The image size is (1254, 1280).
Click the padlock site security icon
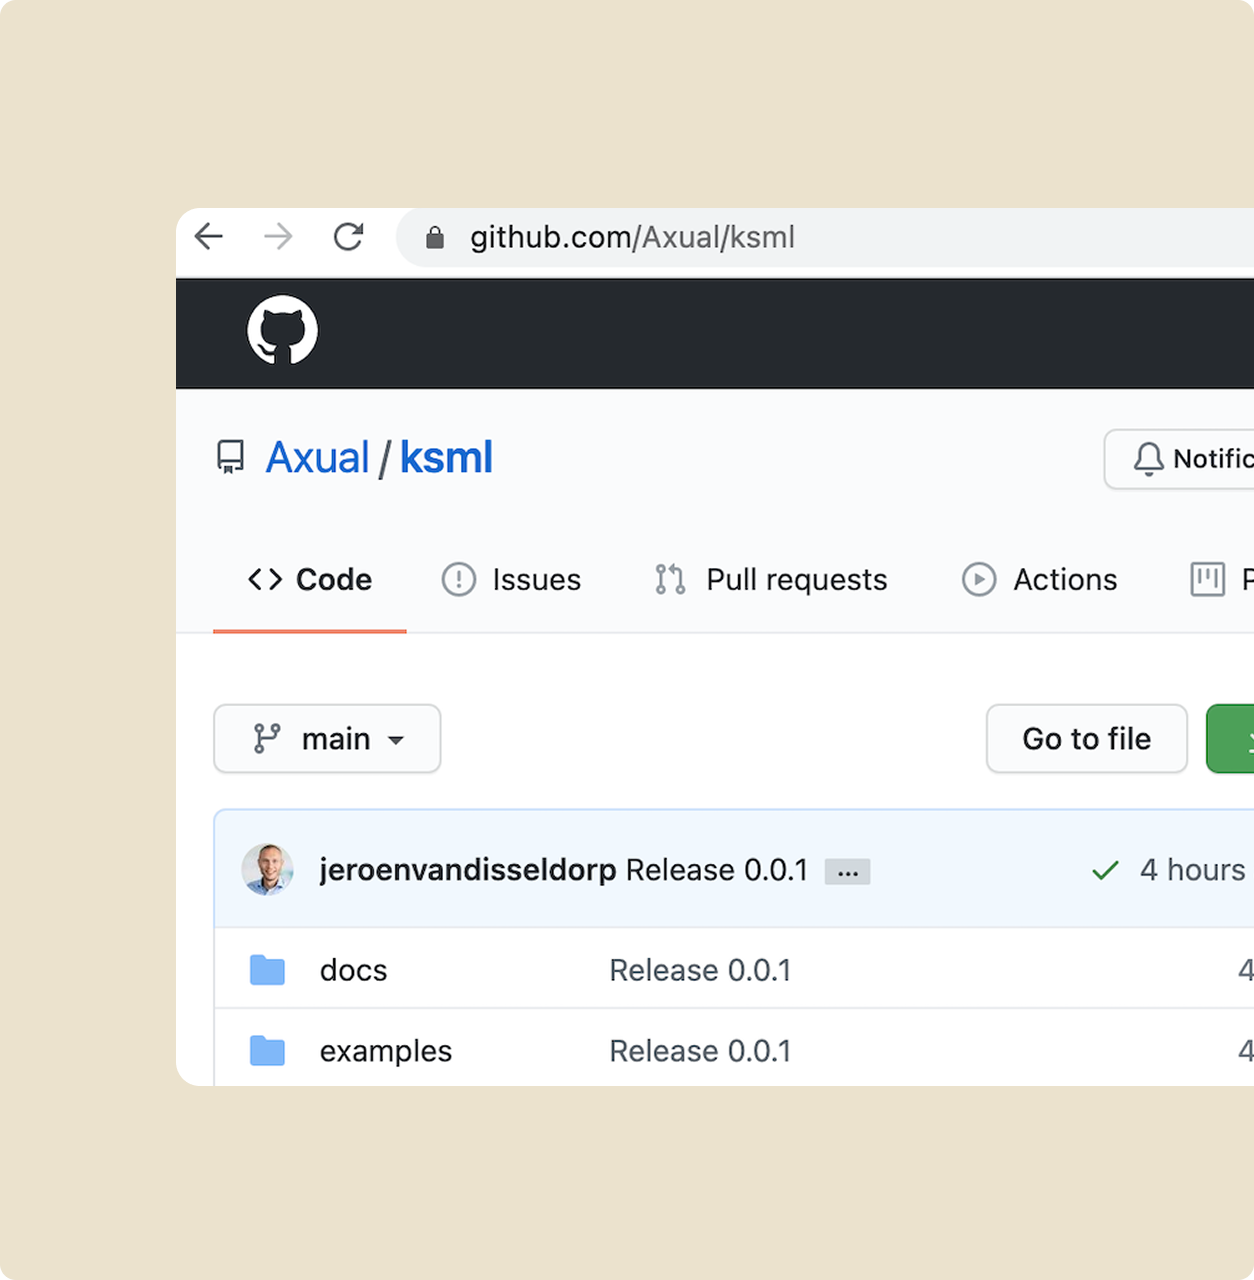[434, 237]
